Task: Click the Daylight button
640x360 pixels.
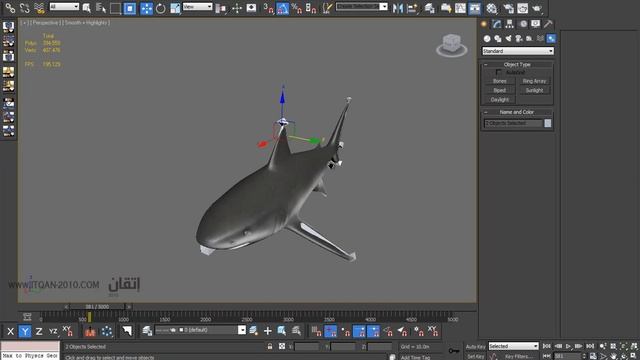Action: click(500, 100)
